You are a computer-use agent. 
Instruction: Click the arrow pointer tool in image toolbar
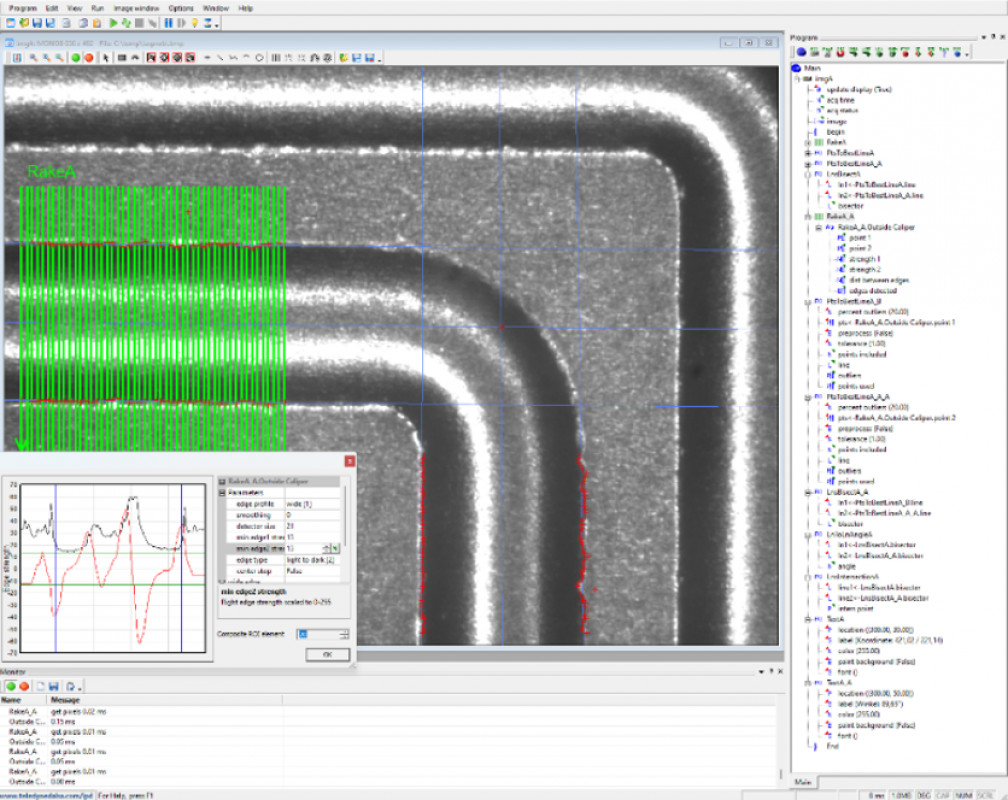pos(105,58)
